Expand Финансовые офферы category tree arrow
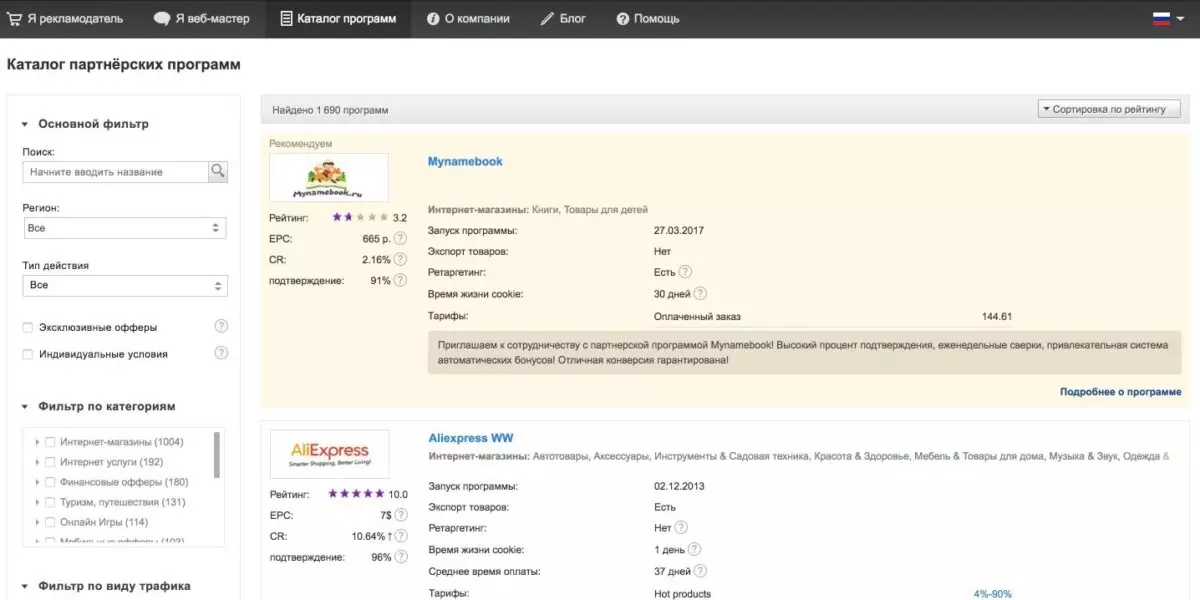The width and height of the screenshot is (1200, 600). (x=37, y=482)
